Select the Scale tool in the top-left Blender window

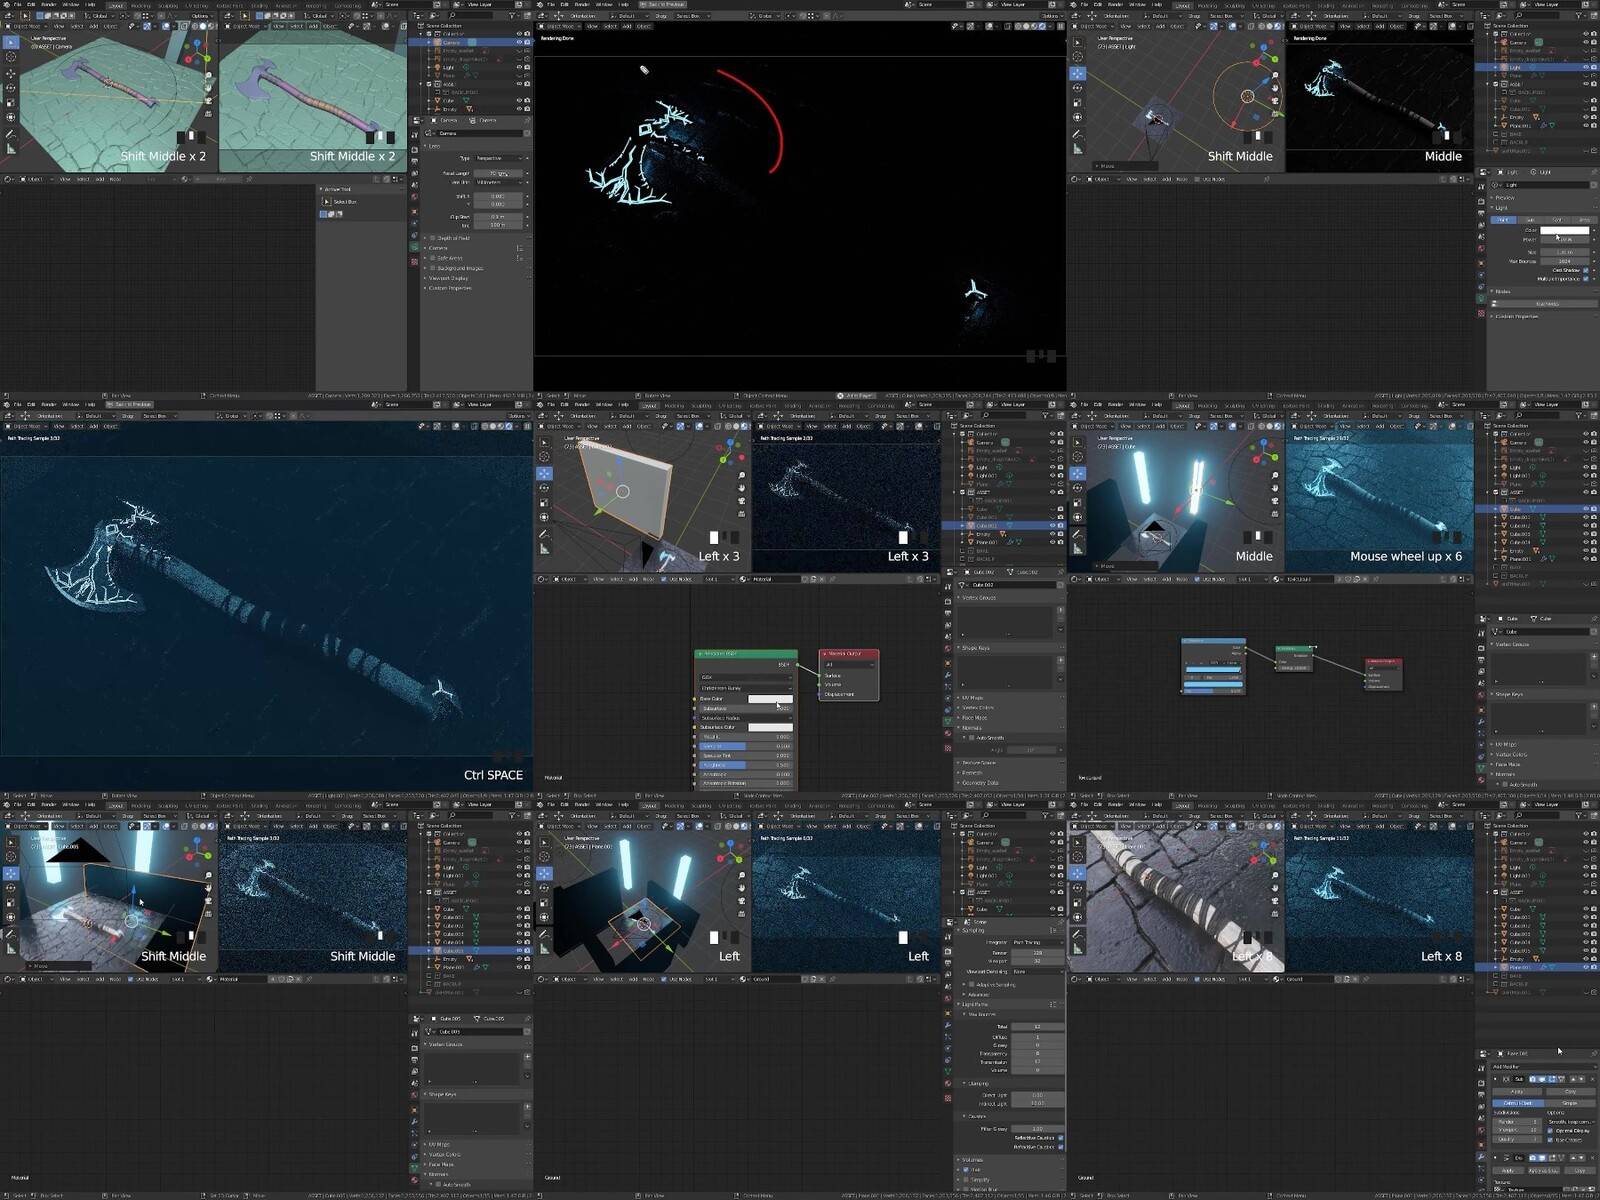pos(11,102)
